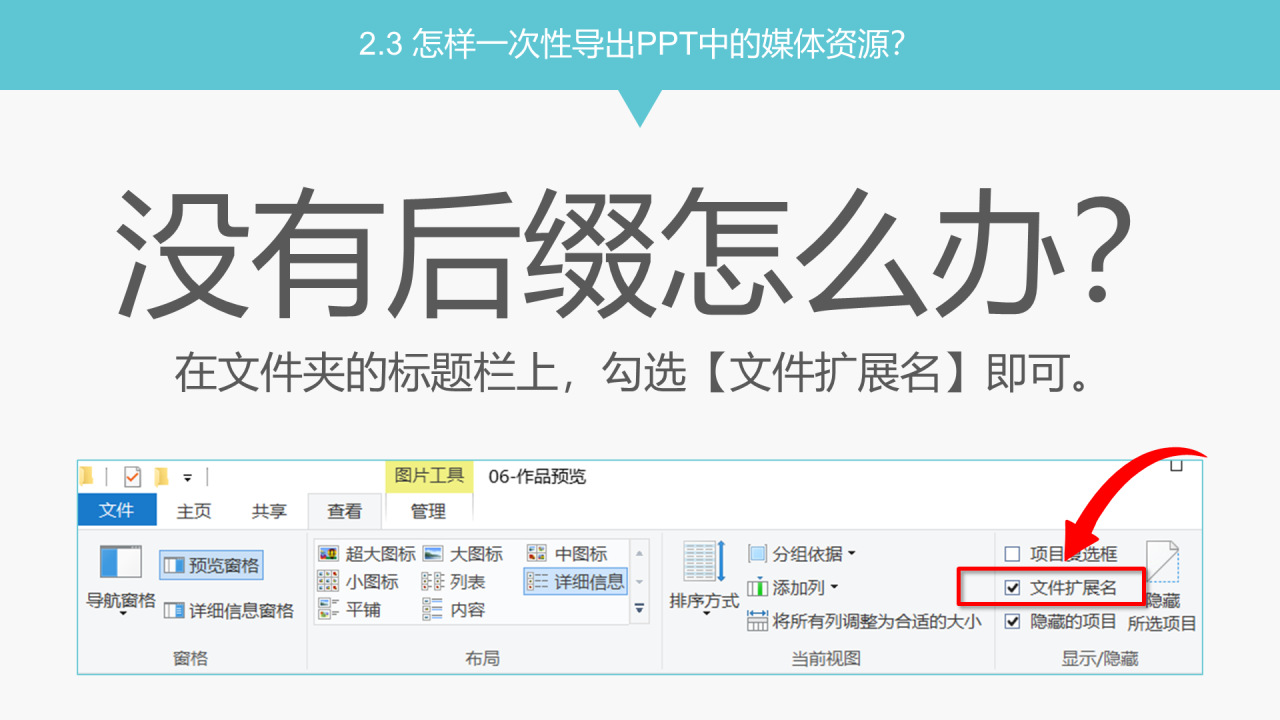
Task: Click the slide title 2.3 怎样一次性导出PPT中的媒体资源
Action: 632,45
